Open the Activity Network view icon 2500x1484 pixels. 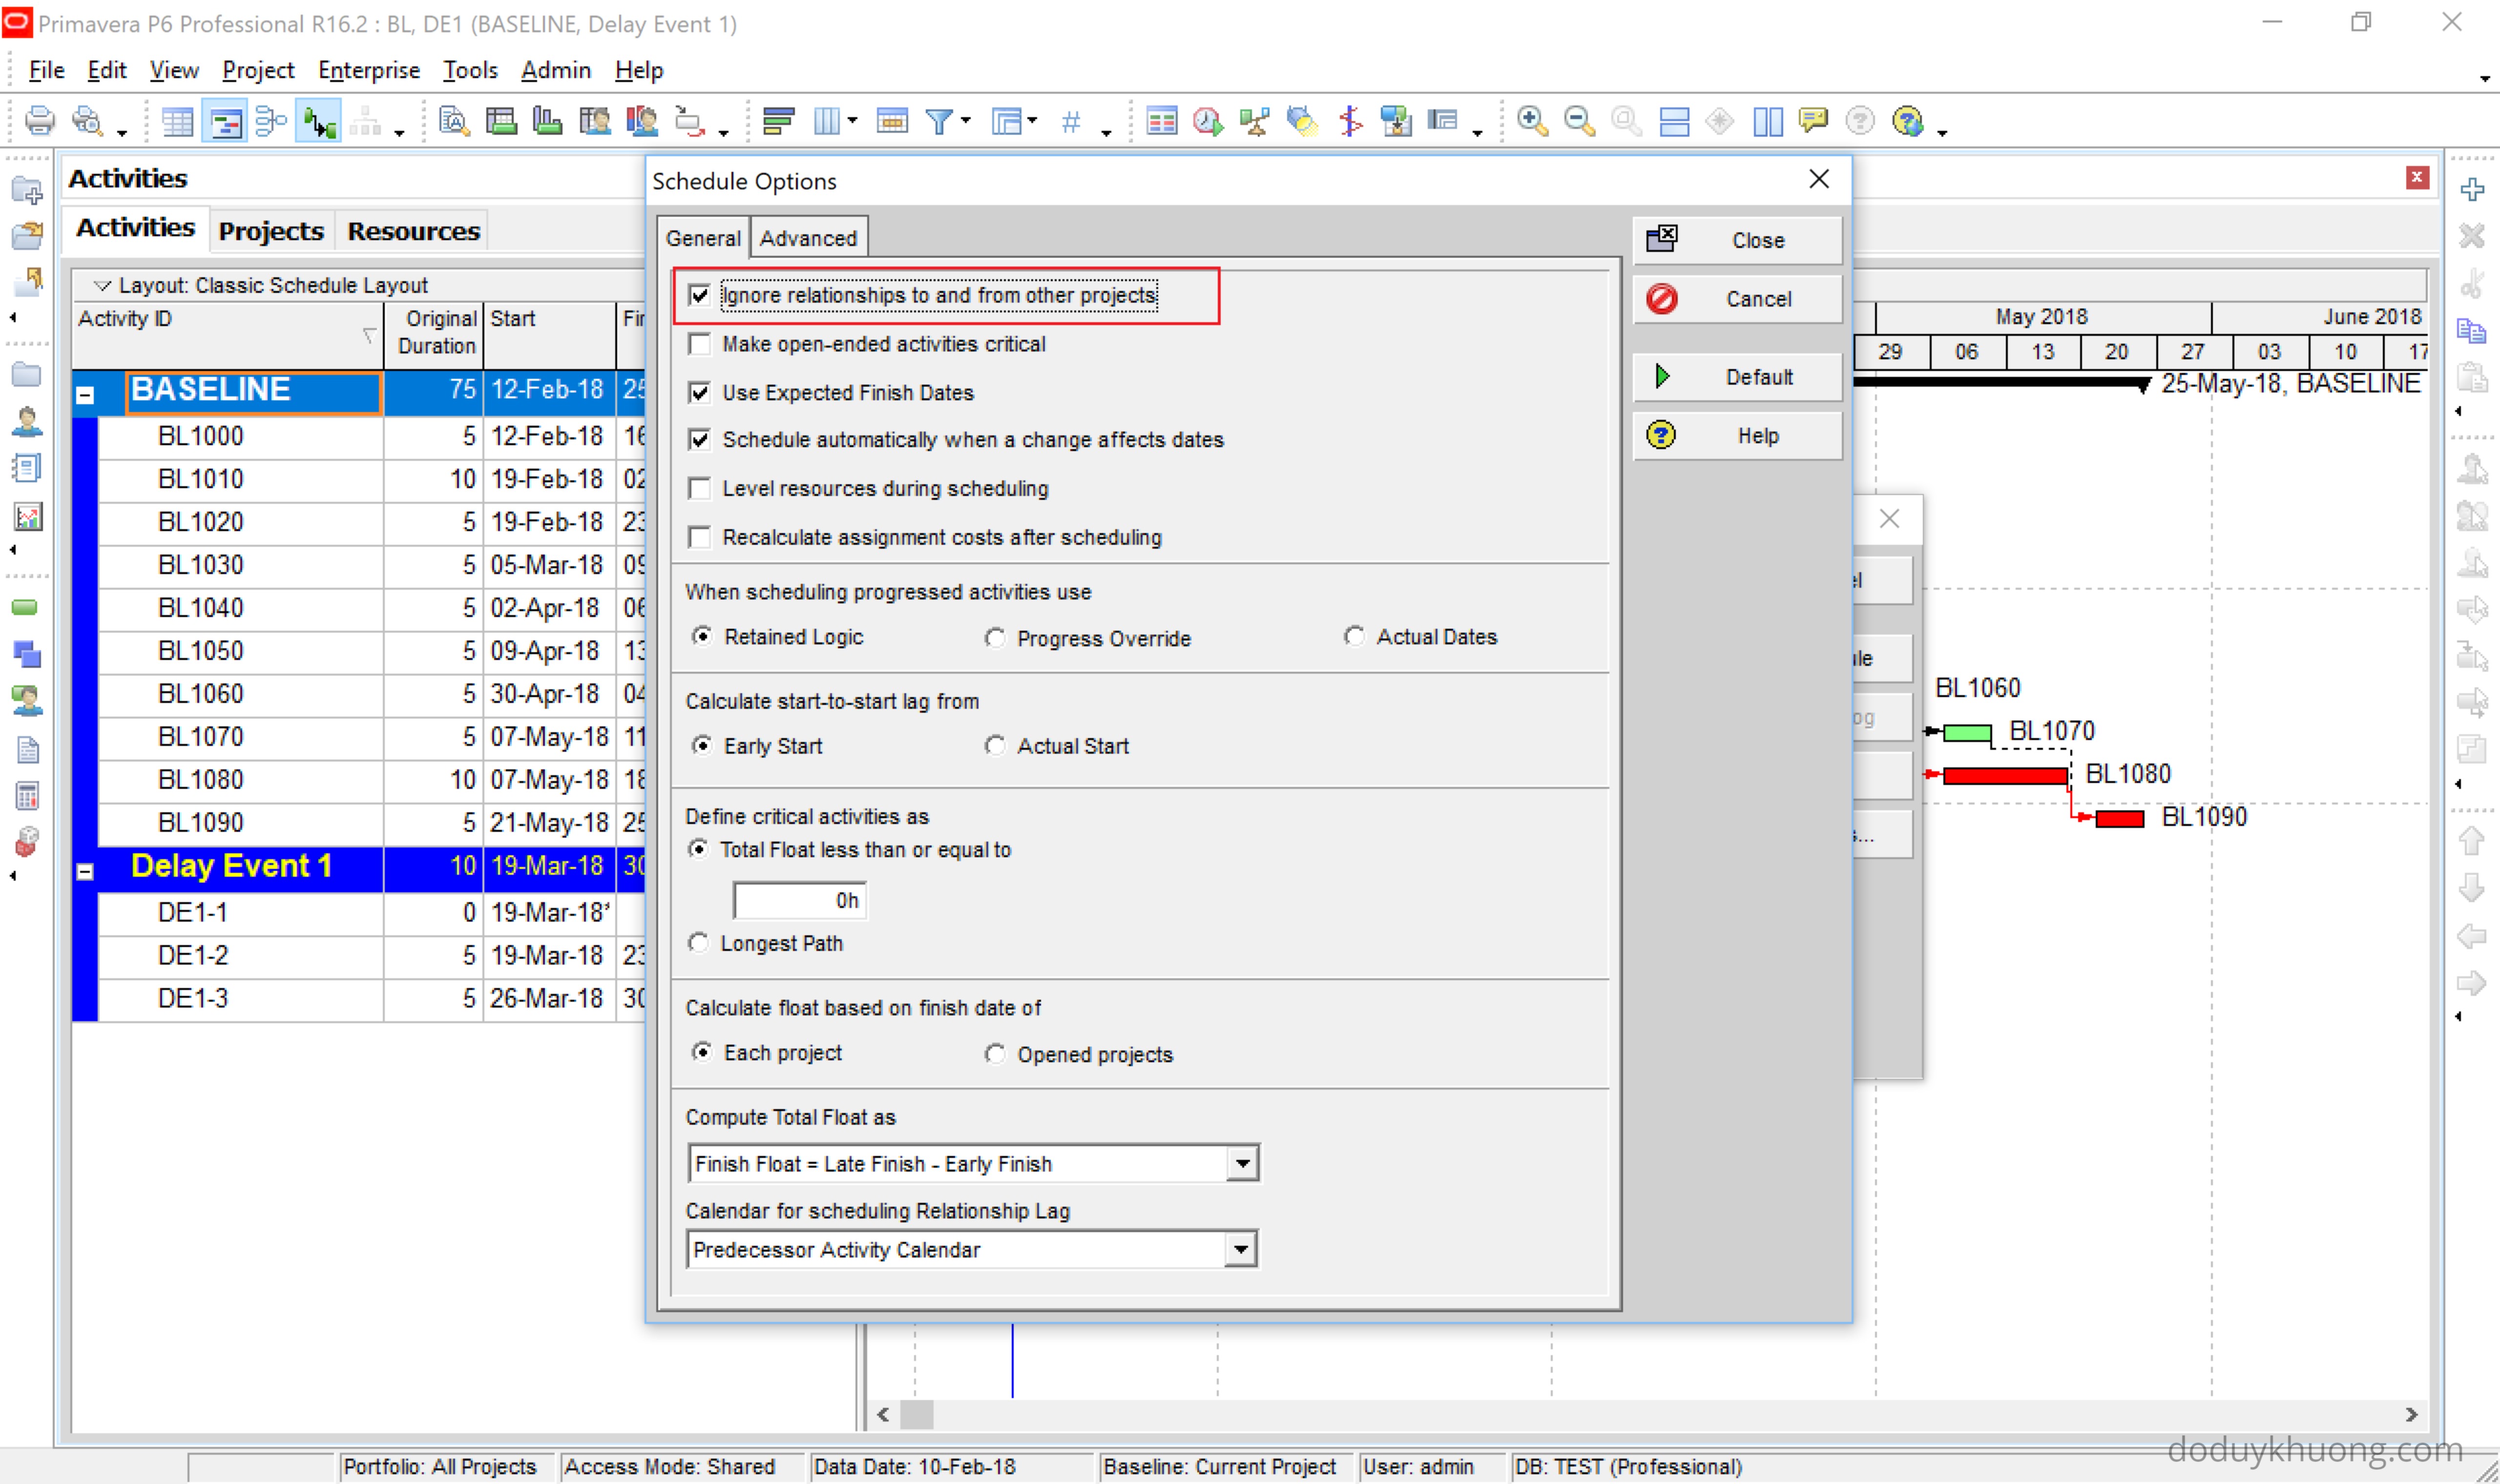270,122
